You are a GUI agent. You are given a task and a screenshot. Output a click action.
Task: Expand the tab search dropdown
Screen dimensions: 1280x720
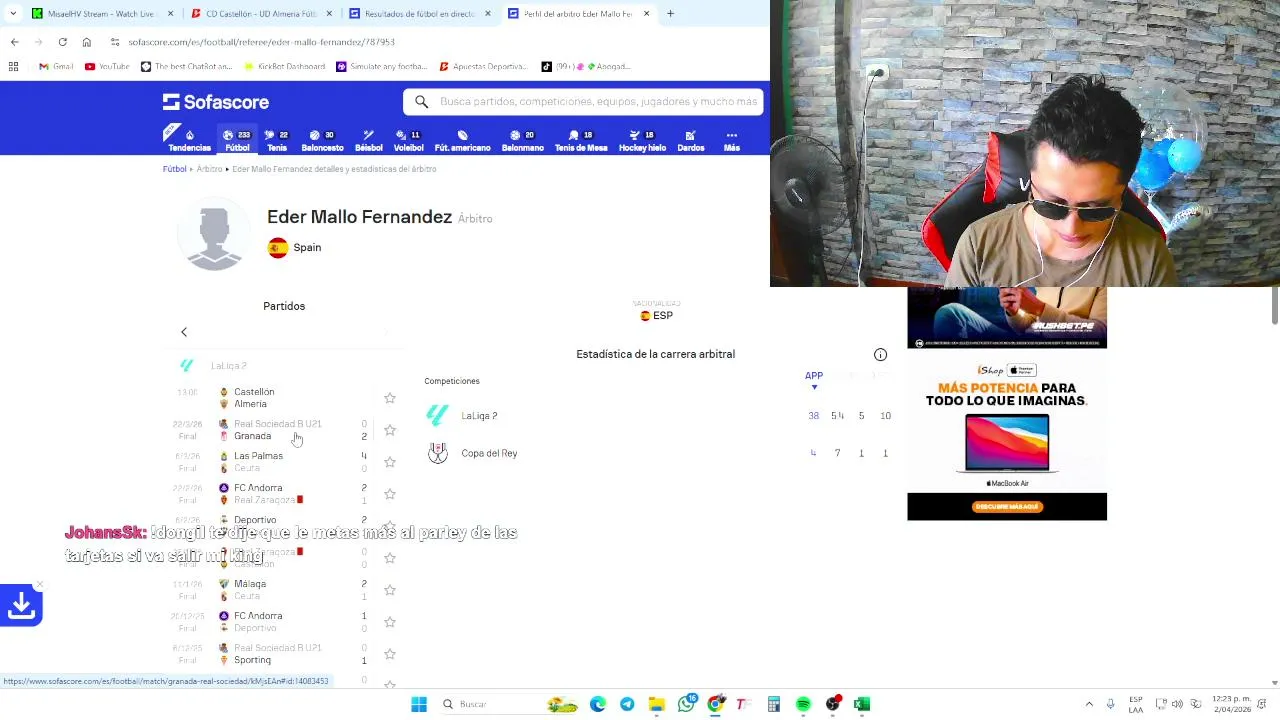pyautogui.click(x=12, y=14)
